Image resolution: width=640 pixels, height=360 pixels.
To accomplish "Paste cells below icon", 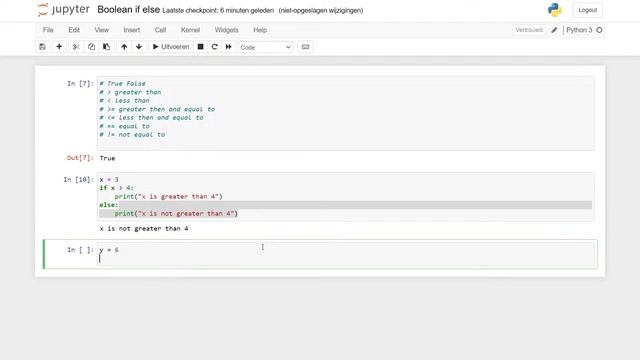I will [x=107, y=47].
